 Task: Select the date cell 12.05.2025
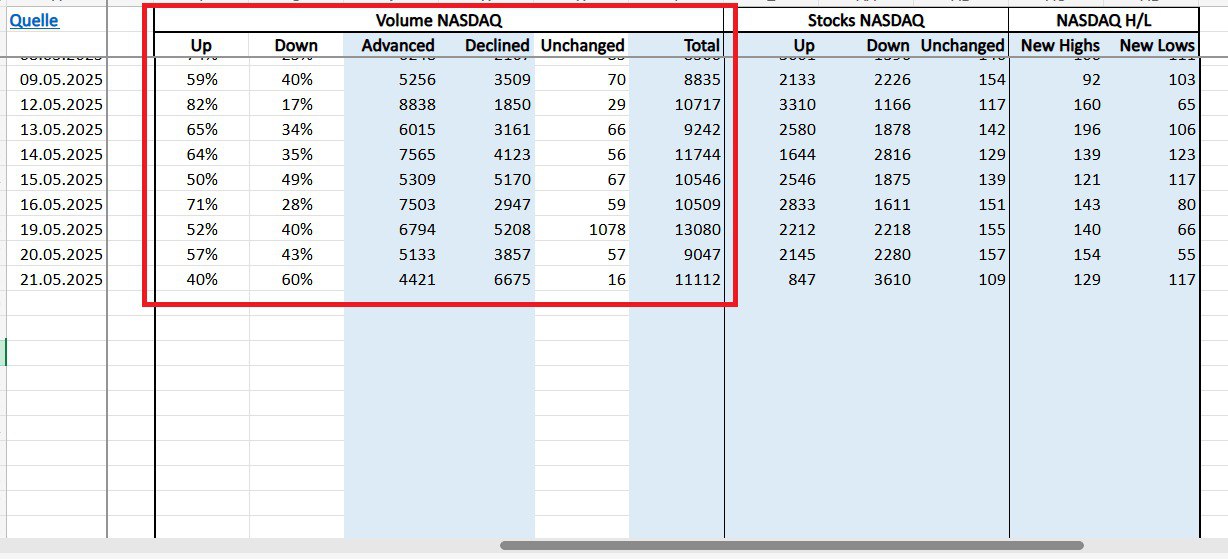coord(61,104)
